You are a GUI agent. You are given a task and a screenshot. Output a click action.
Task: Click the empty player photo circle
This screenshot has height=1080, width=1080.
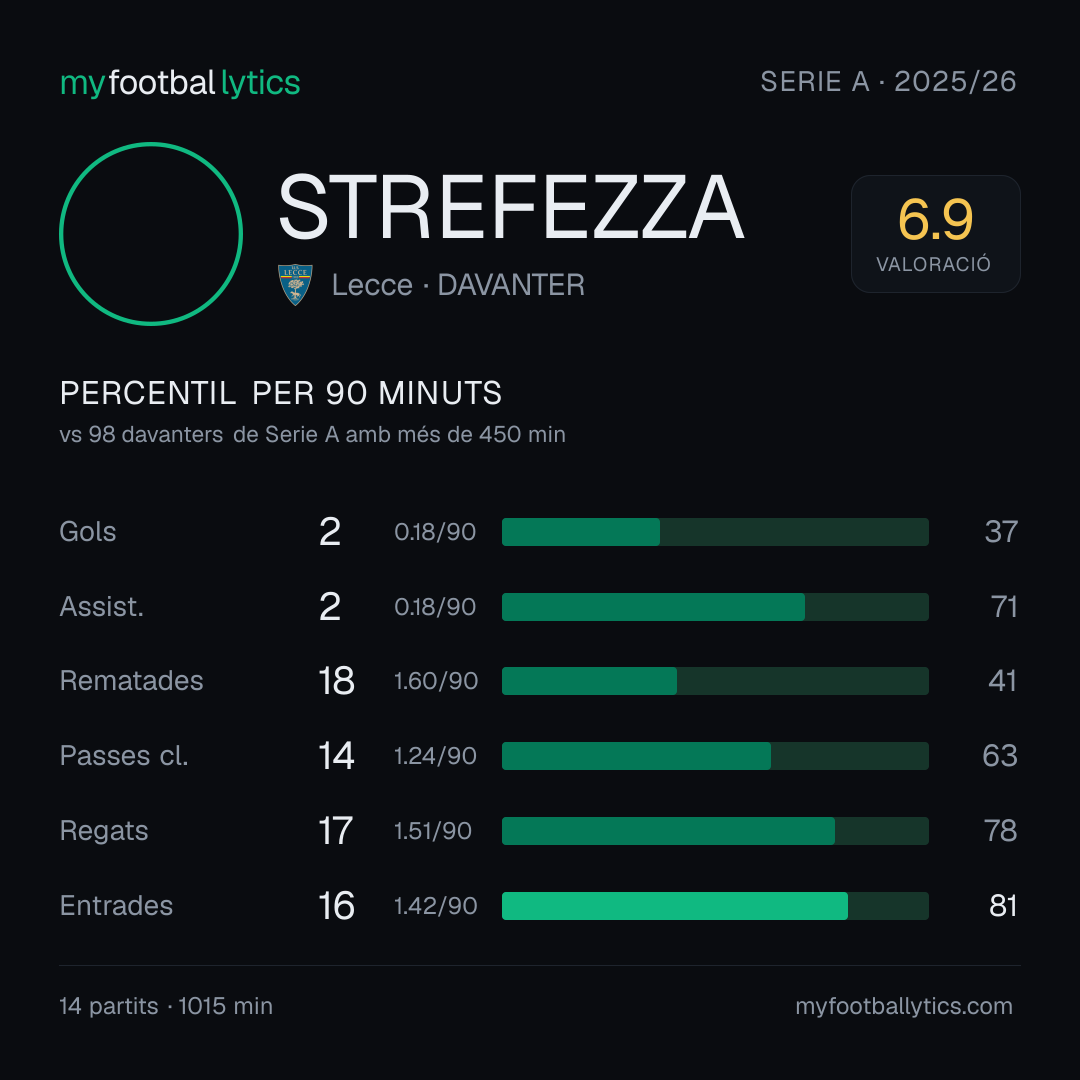tap(151, 233)
